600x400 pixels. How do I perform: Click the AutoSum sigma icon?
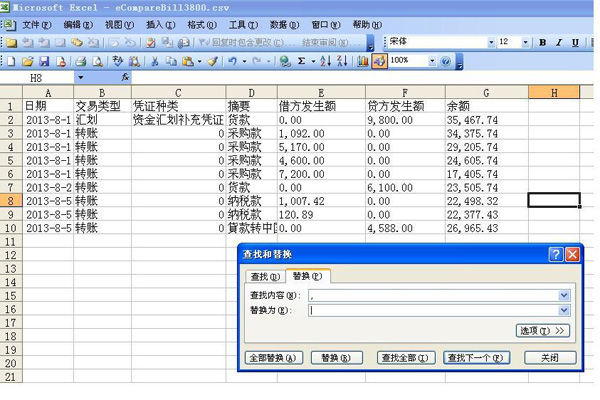click(302, 61)
